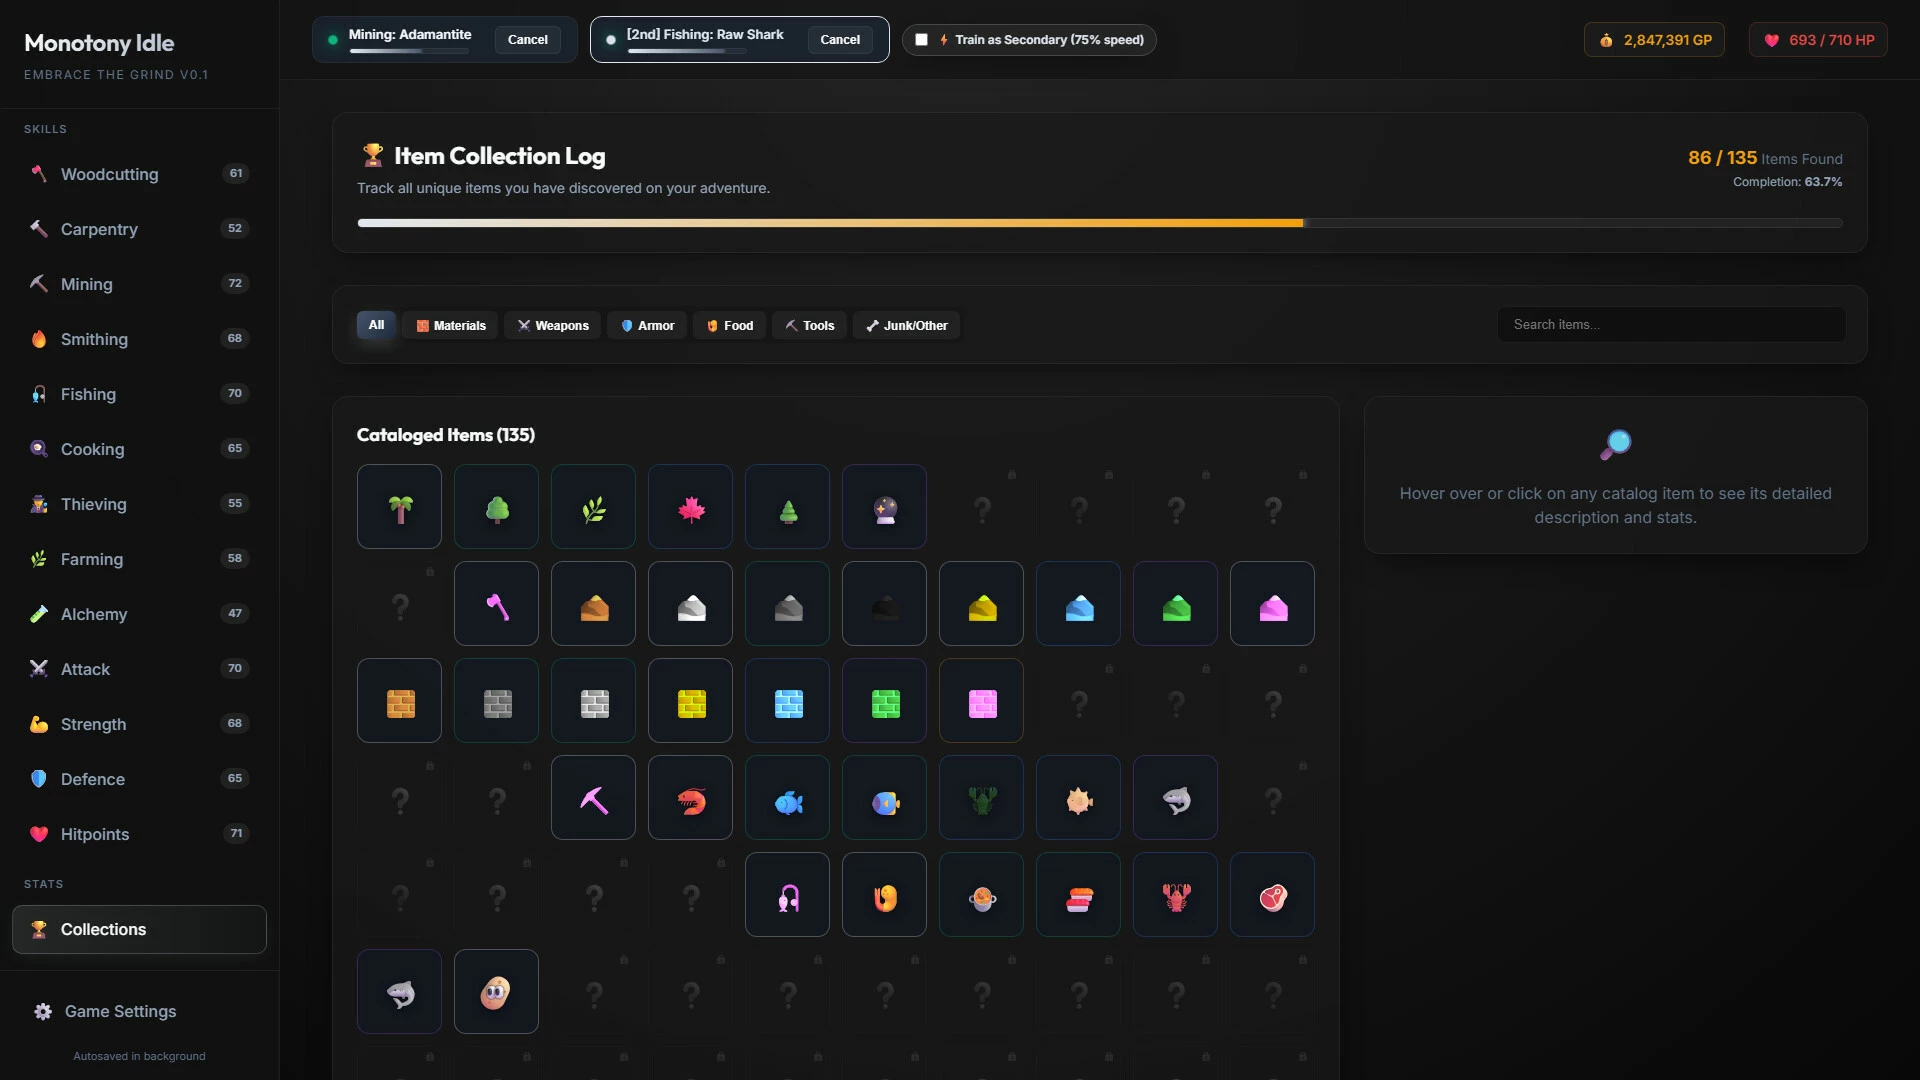Open the Smithing skill page

pos(139,339)
